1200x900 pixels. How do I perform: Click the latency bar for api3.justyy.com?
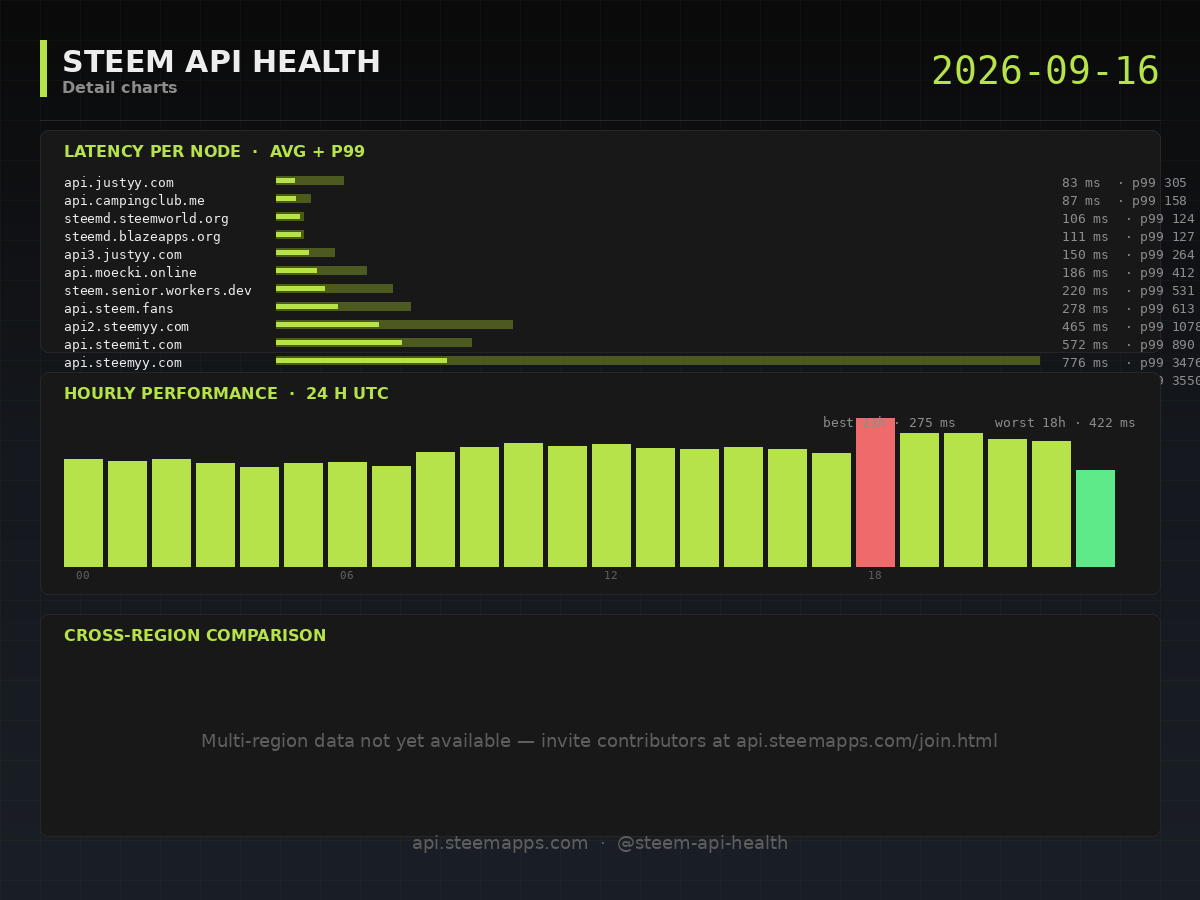click(305, 253)
